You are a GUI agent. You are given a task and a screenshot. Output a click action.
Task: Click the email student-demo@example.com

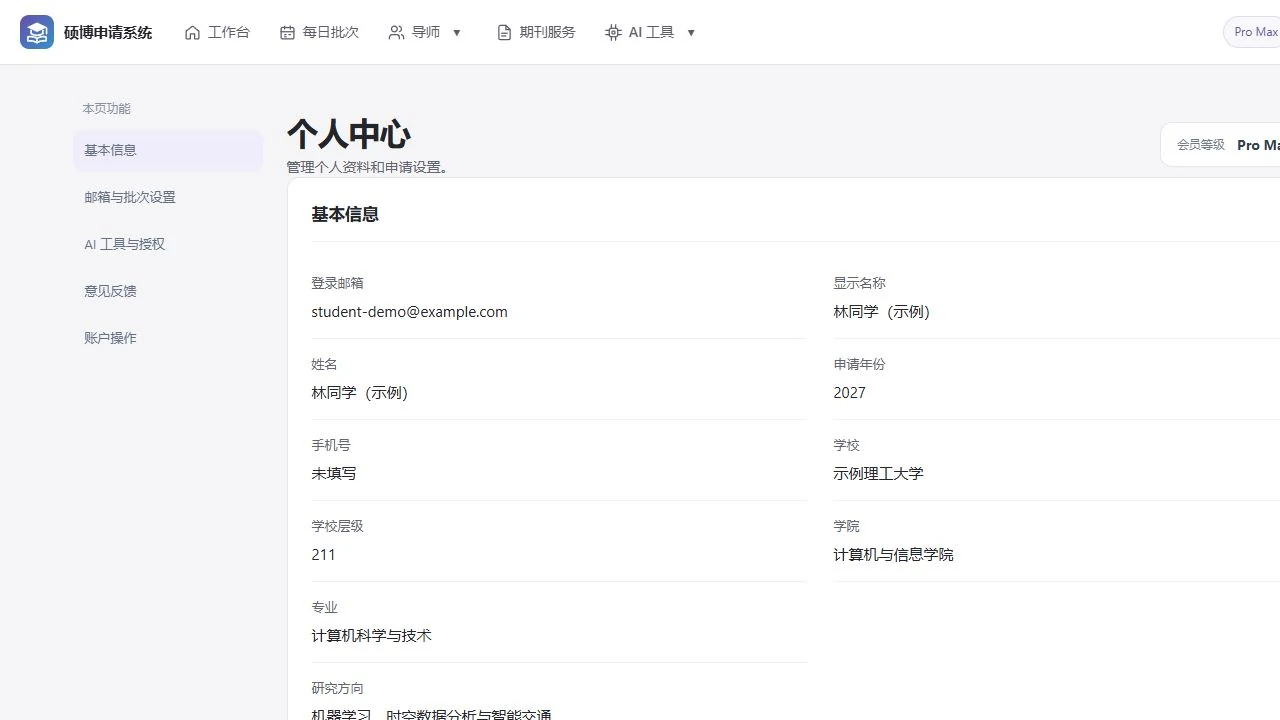pyautogui.click(x=409, y=312)
